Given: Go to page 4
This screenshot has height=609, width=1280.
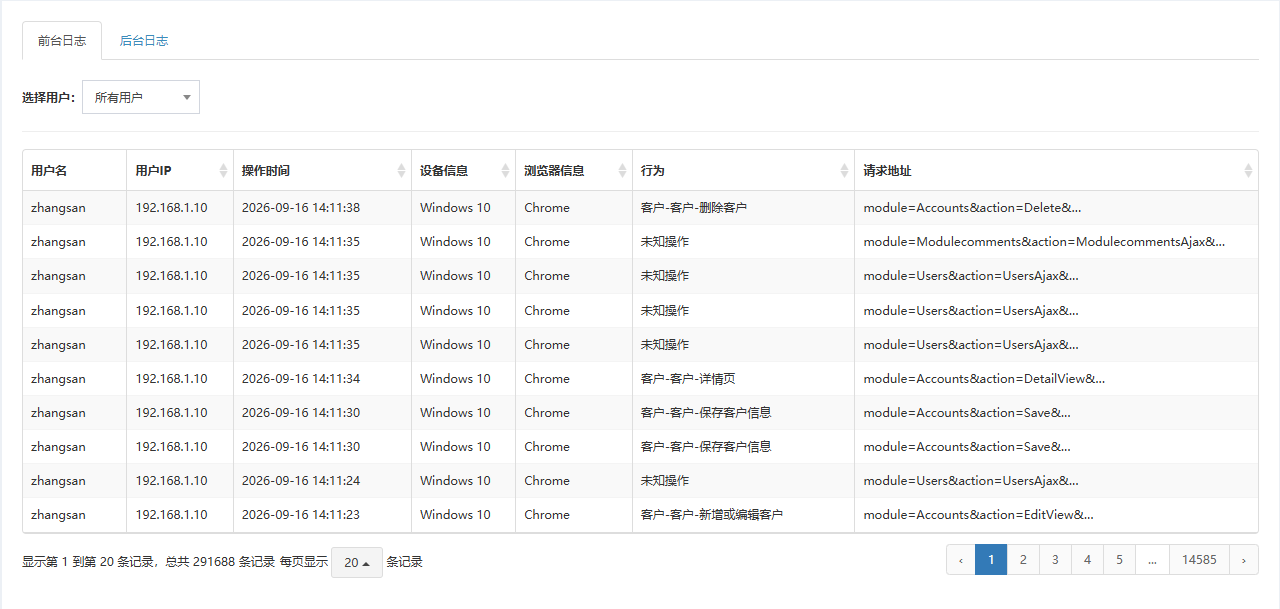Looking at the screenshot, I should [x=1087, y=560].
